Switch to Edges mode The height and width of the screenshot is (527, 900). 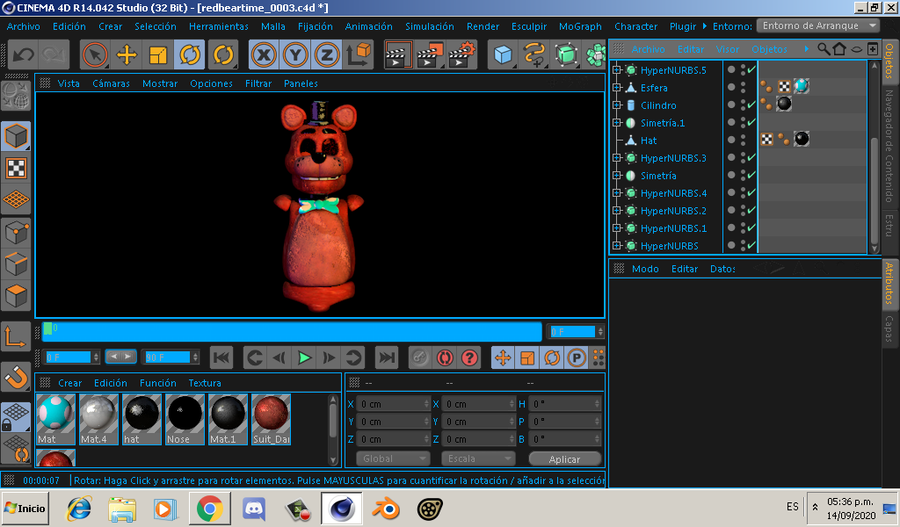[x=16, y=264]
